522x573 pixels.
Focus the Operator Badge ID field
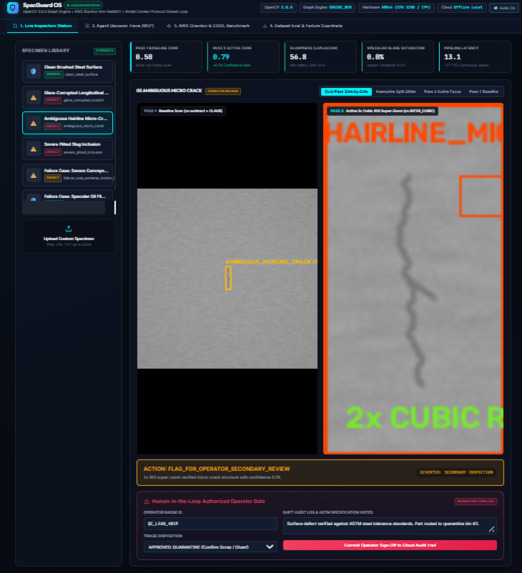pyautogui.click(x=211, y=523)
